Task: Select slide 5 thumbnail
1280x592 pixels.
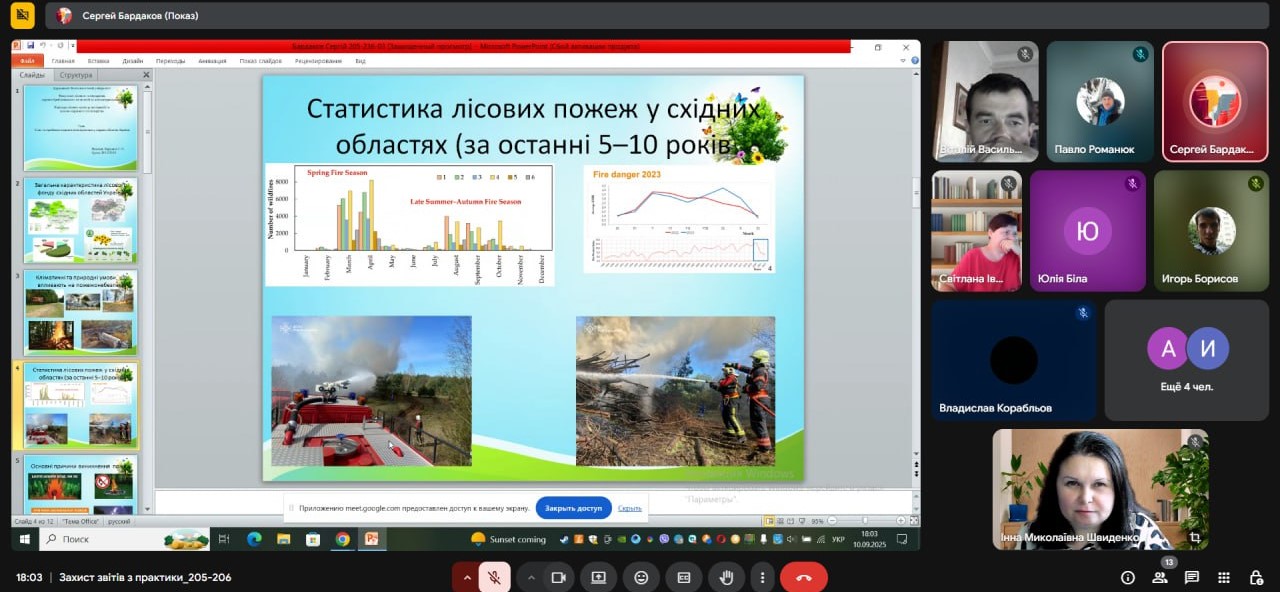Action: (x=81, y=486)
